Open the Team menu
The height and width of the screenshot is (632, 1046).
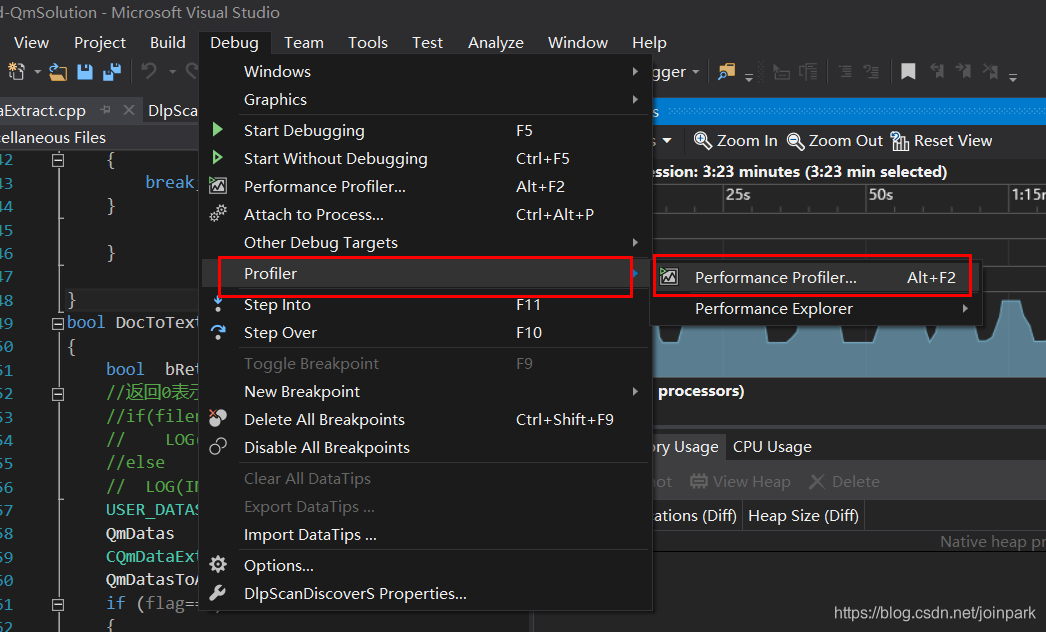pyautogui.click(x=304, y=43)
